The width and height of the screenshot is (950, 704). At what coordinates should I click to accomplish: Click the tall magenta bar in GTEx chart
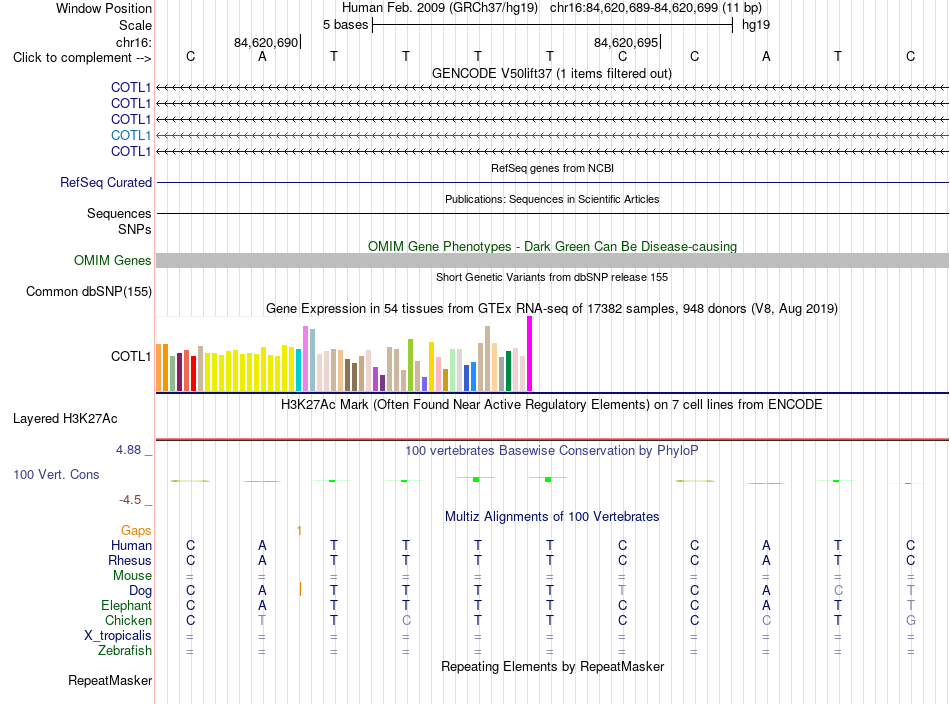530,354
